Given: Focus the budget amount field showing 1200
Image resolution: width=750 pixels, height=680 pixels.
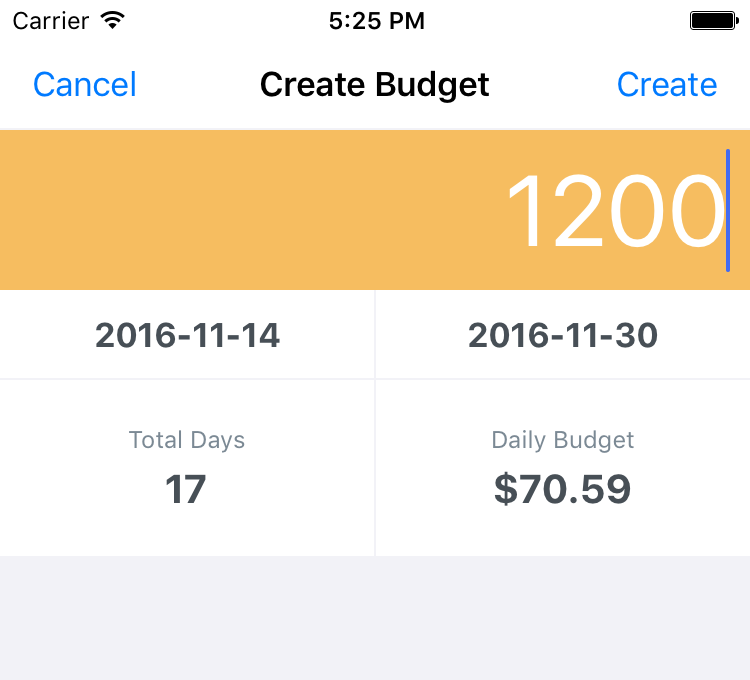Looking at the screenshot, I should pyautogui.click(x=613, y=212).
